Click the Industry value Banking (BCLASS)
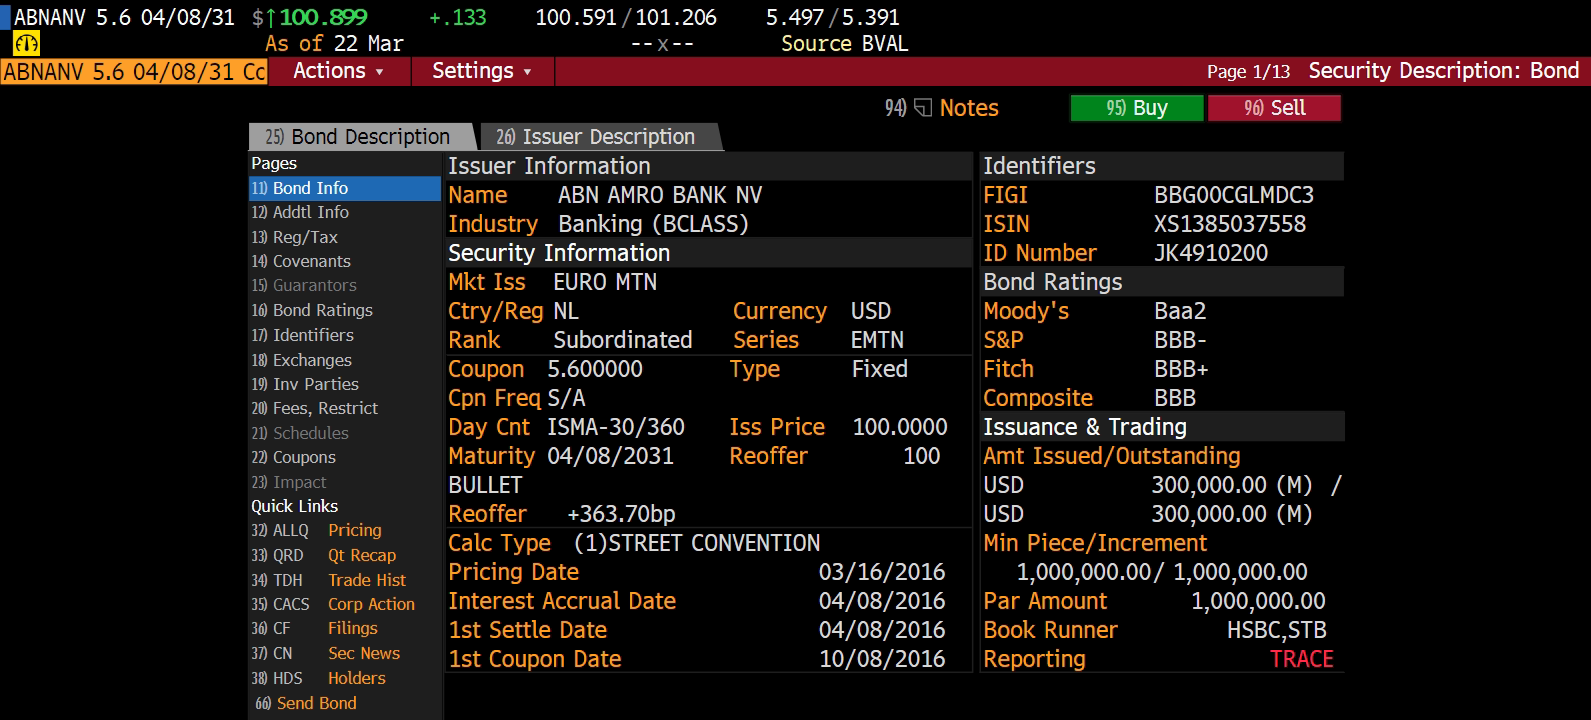 [653, 224]
